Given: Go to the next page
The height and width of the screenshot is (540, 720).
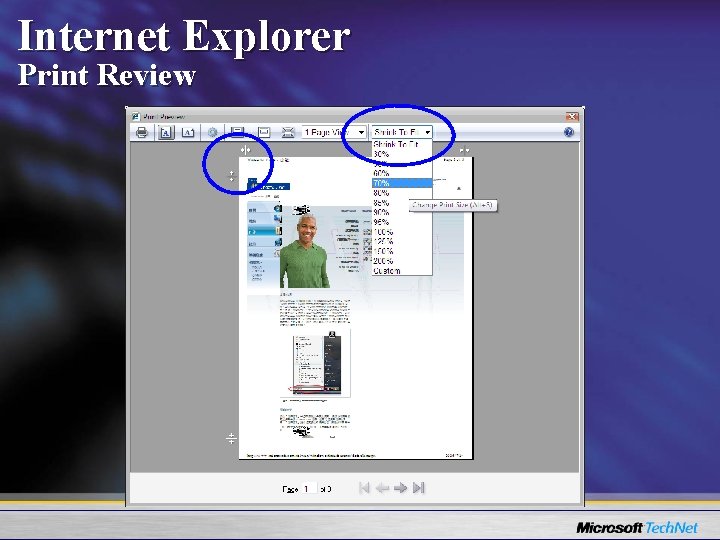Looking at the screenshot, I should [x=400, y=488].
